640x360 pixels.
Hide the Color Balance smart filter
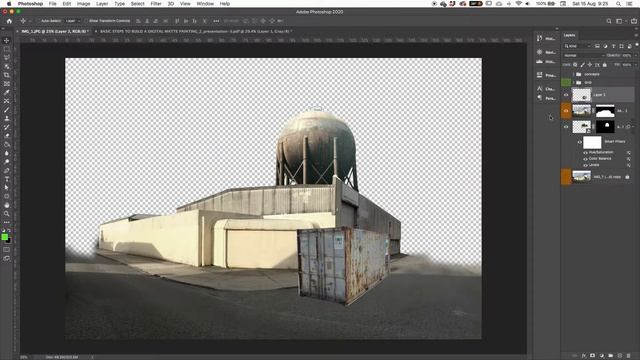[585, 158]
